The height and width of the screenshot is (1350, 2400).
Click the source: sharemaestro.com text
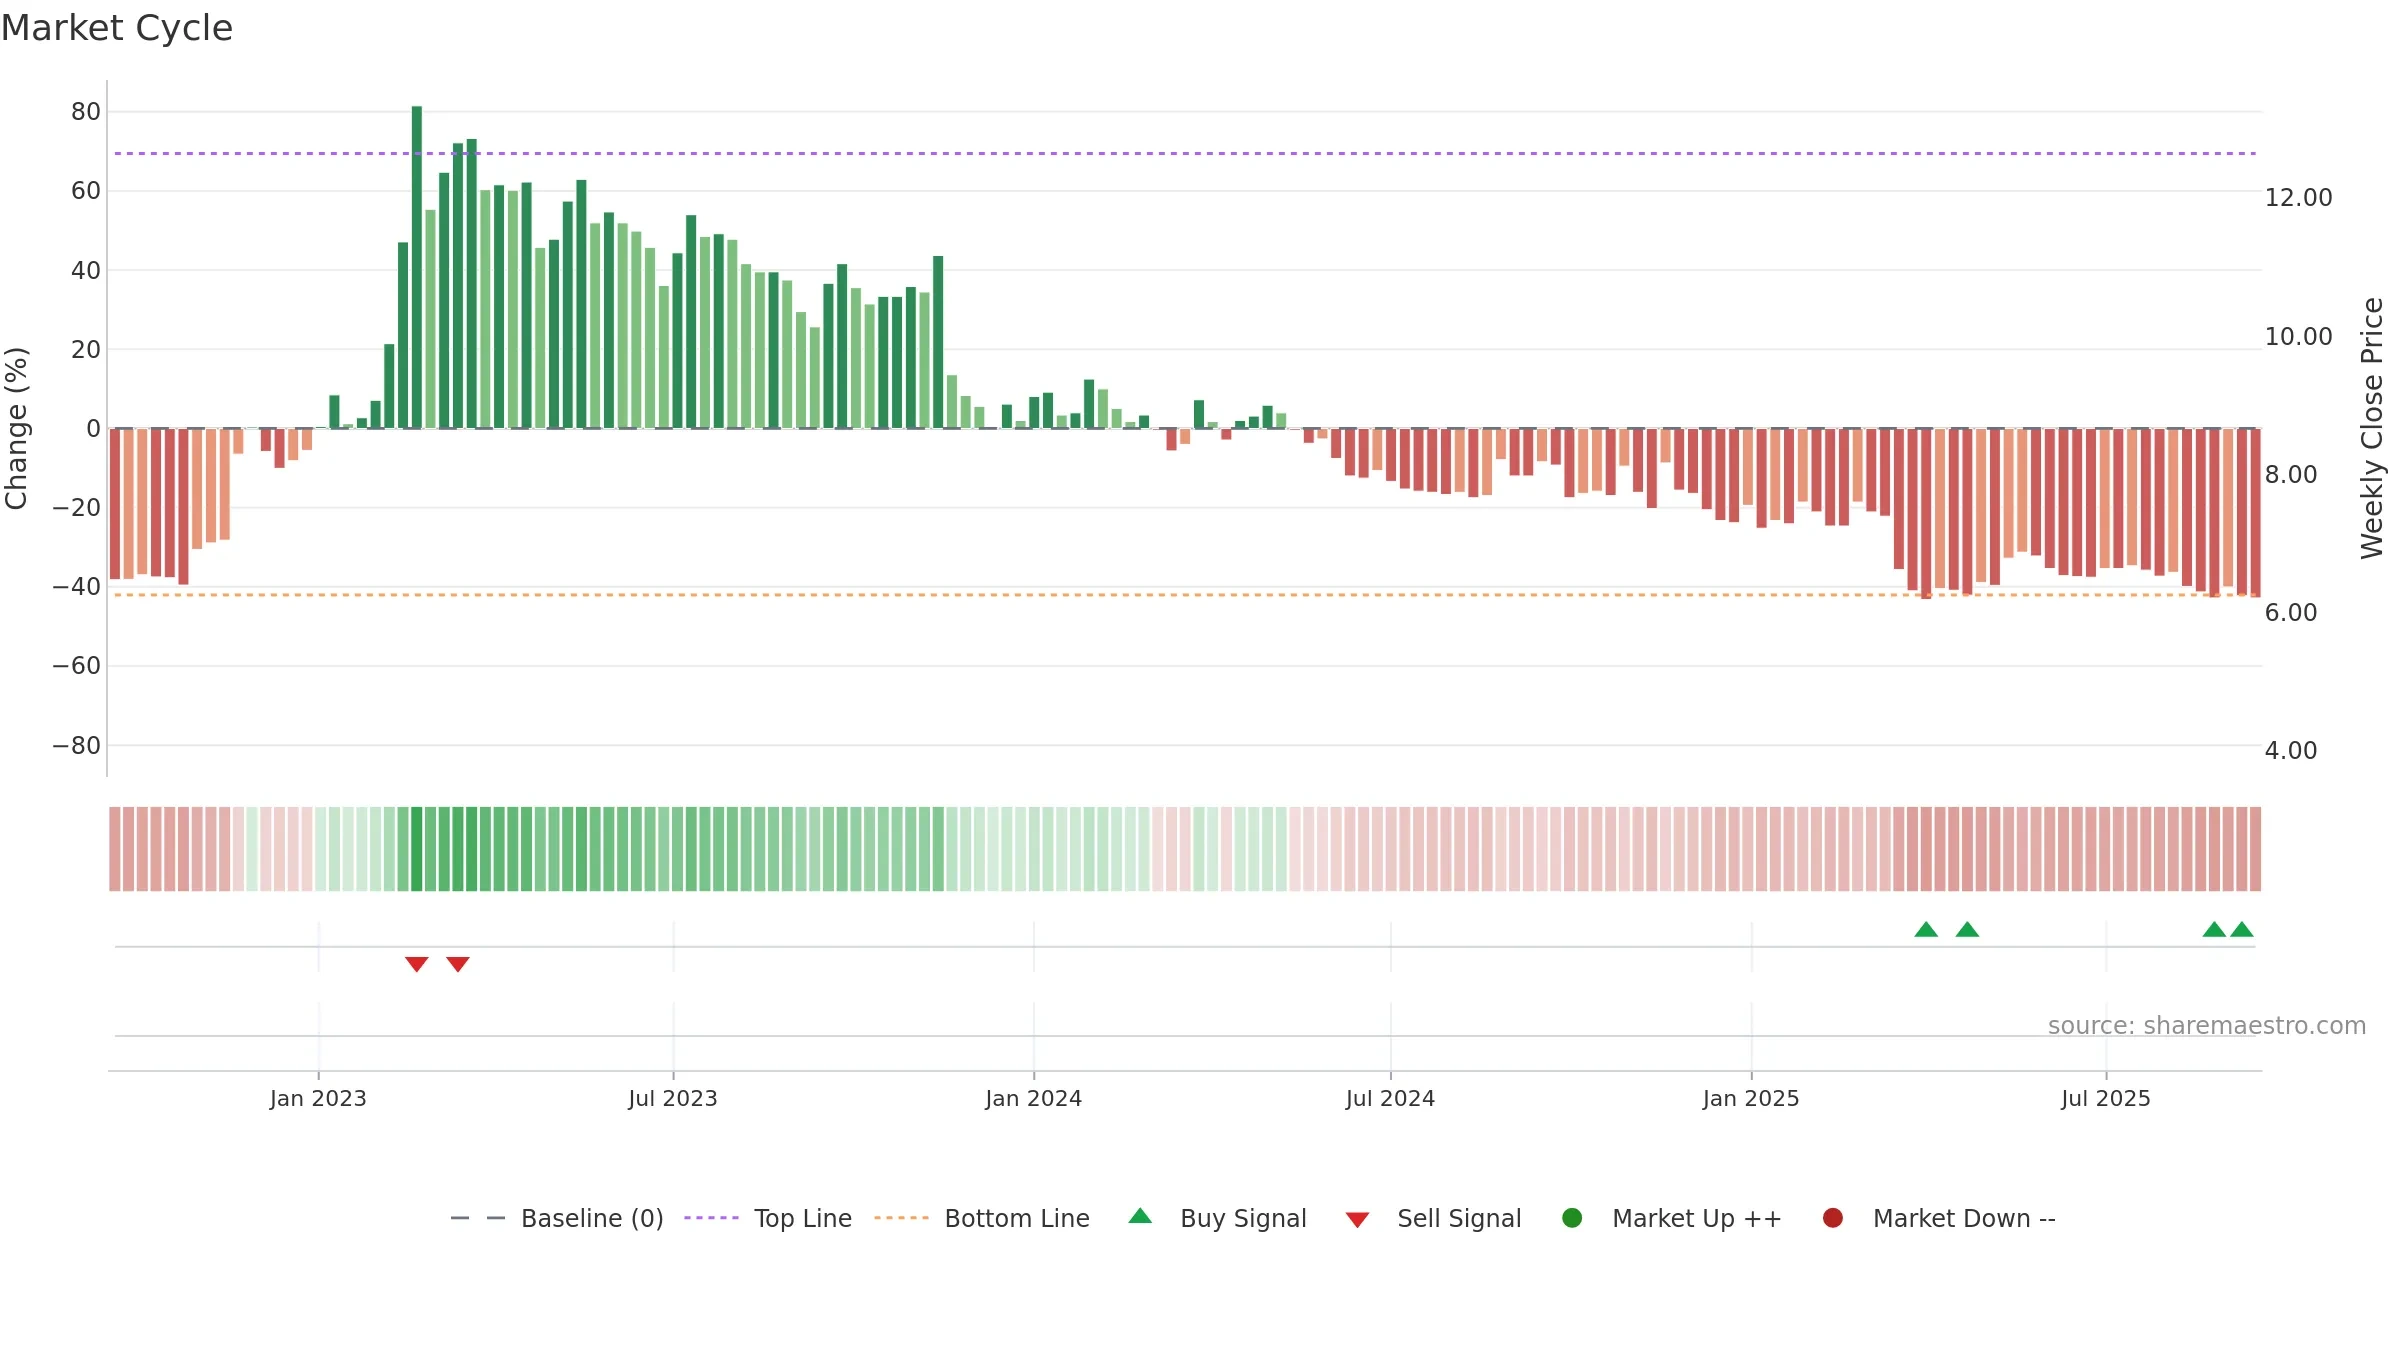click(x=2207, y=1025)
